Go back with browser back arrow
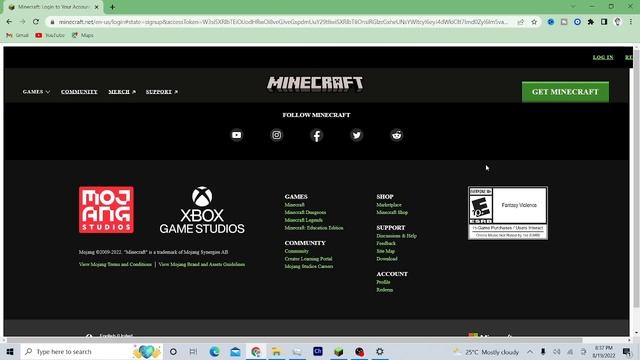This screenshot has width=640, height=360. pyautogui.click(x=9, y=22)
